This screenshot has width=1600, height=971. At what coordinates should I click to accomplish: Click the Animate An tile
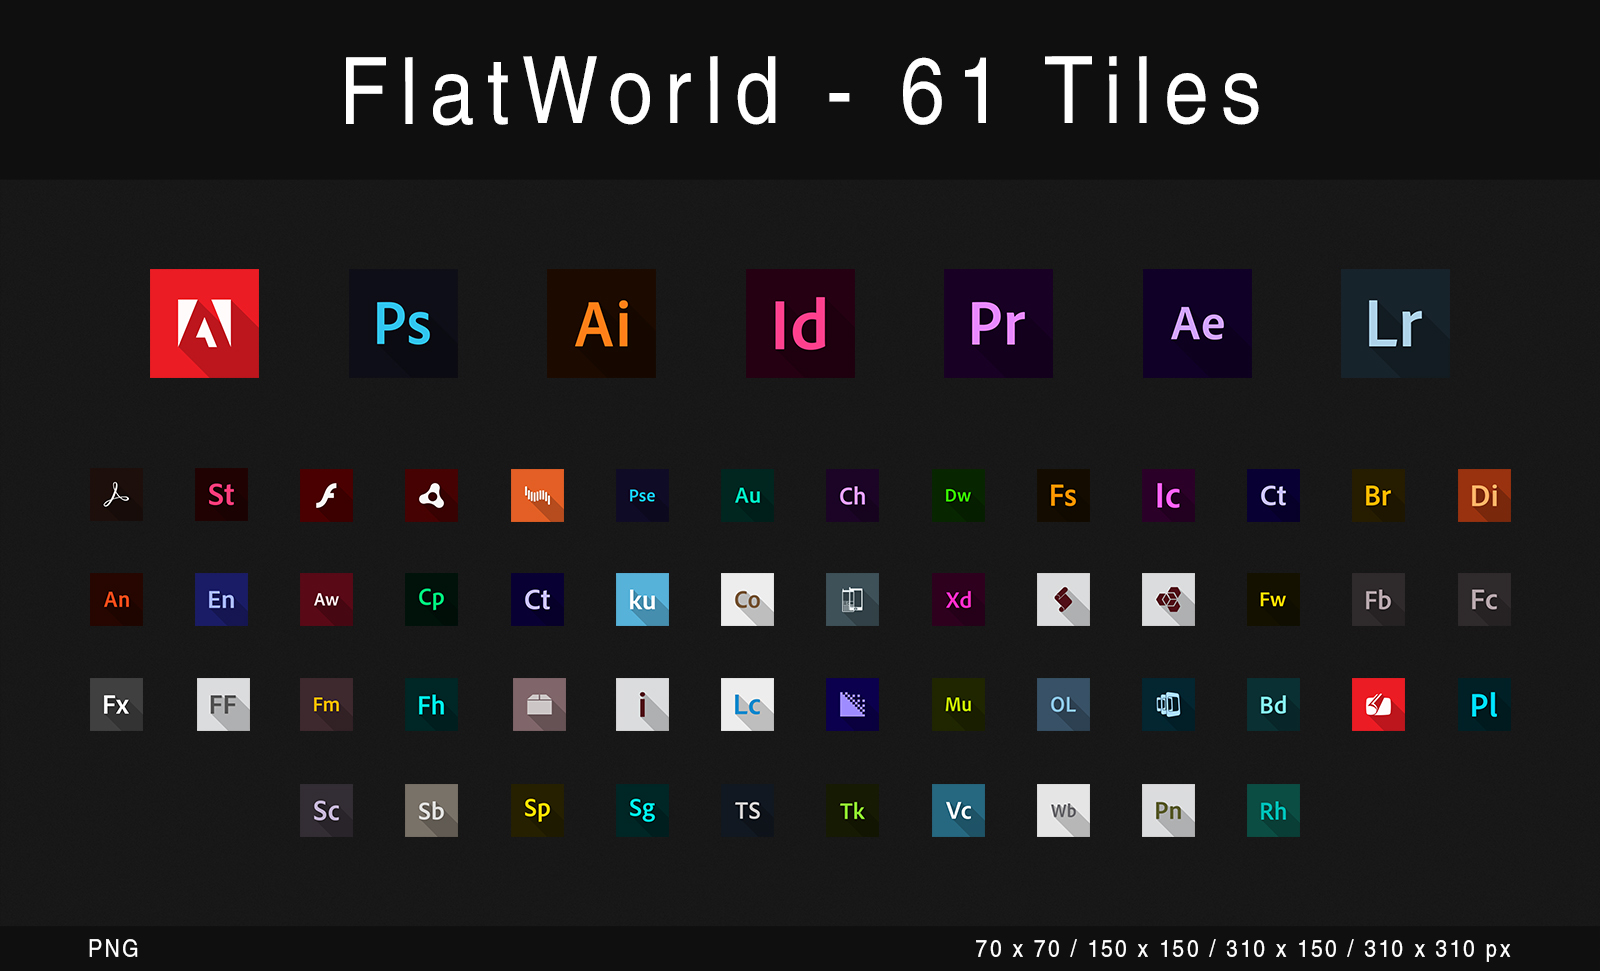pyautogui.click(x=116, y=600)
